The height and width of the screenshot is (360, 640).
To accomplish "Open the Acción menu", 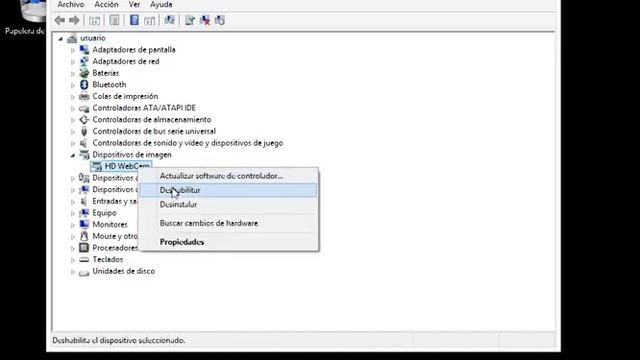I will (x=106, y=4).
